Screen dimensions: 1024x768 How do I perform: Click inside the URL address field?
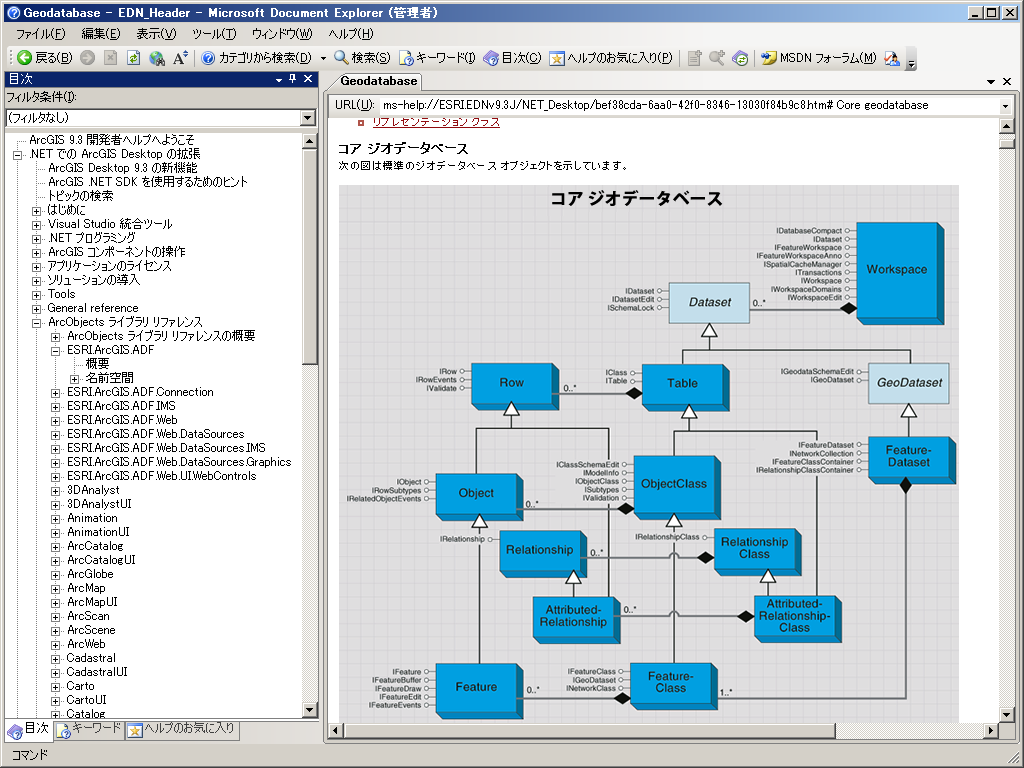690,106
